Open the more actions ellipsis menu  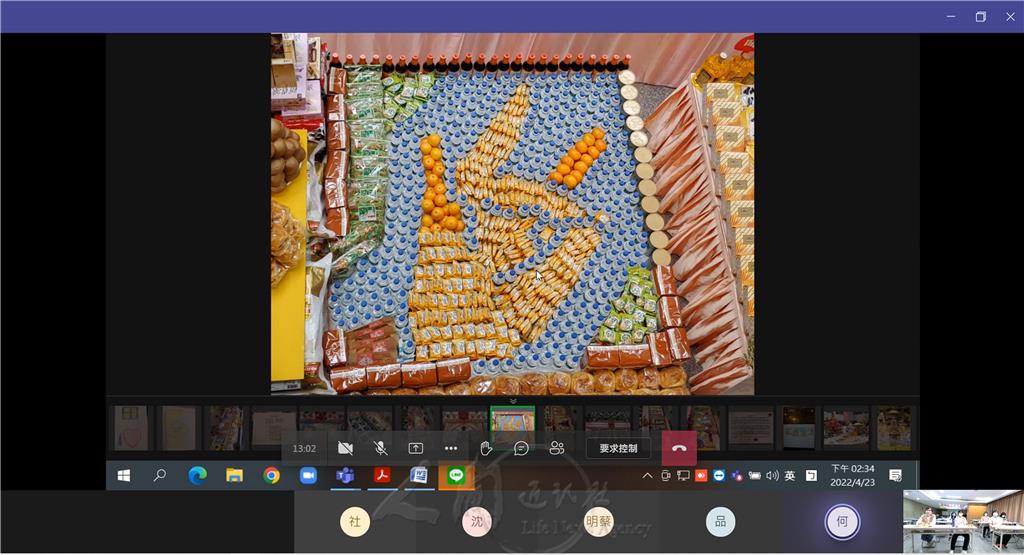(x=451, y=448)
